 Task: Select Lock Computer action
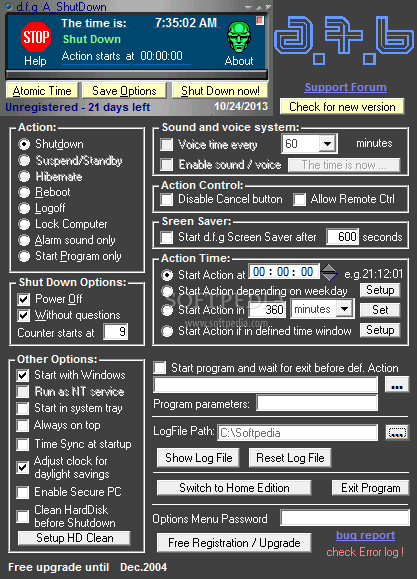coord(24,224)
